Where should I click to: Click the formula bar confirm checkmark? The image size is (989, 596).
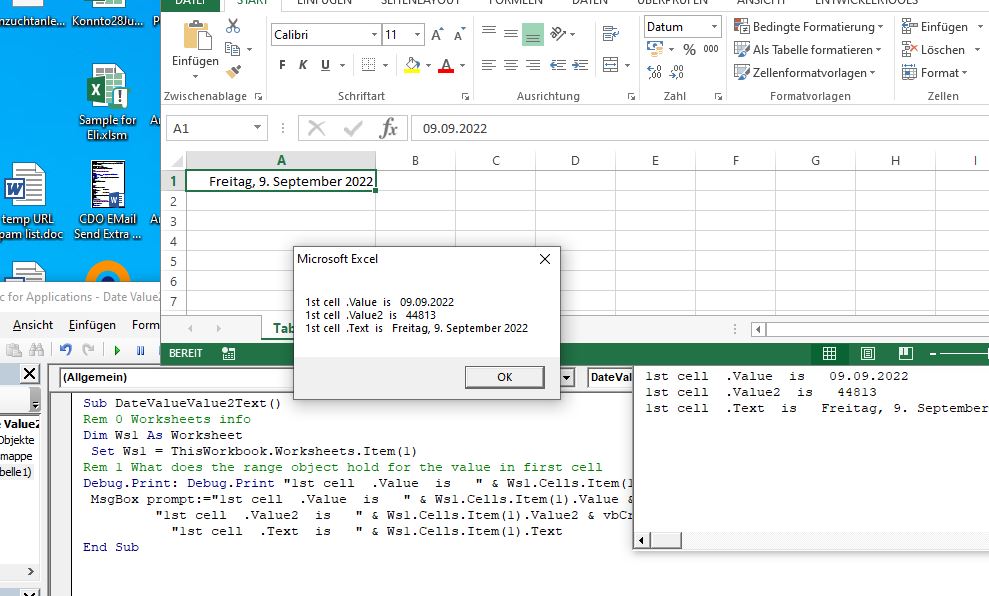353,129
